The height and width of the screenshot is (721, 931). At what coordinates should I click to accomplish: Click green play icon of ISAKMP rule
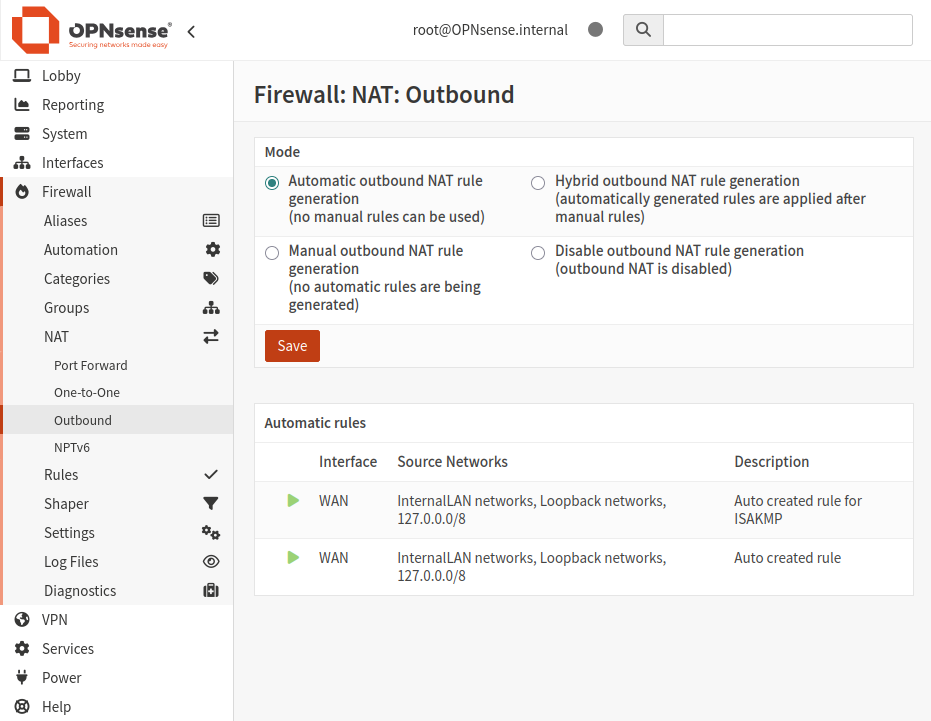293,500
